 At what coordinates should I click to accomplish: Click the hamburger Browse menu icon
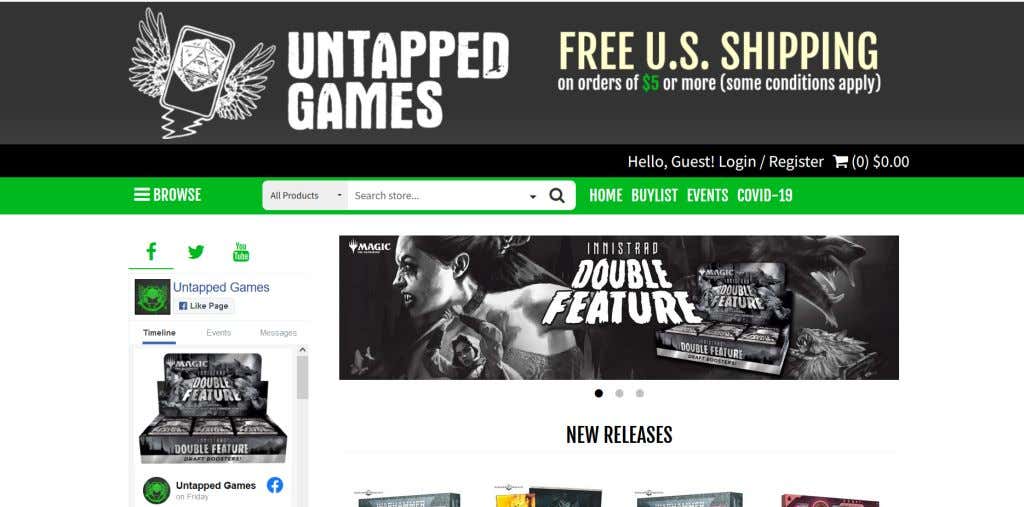coord(142,195)
